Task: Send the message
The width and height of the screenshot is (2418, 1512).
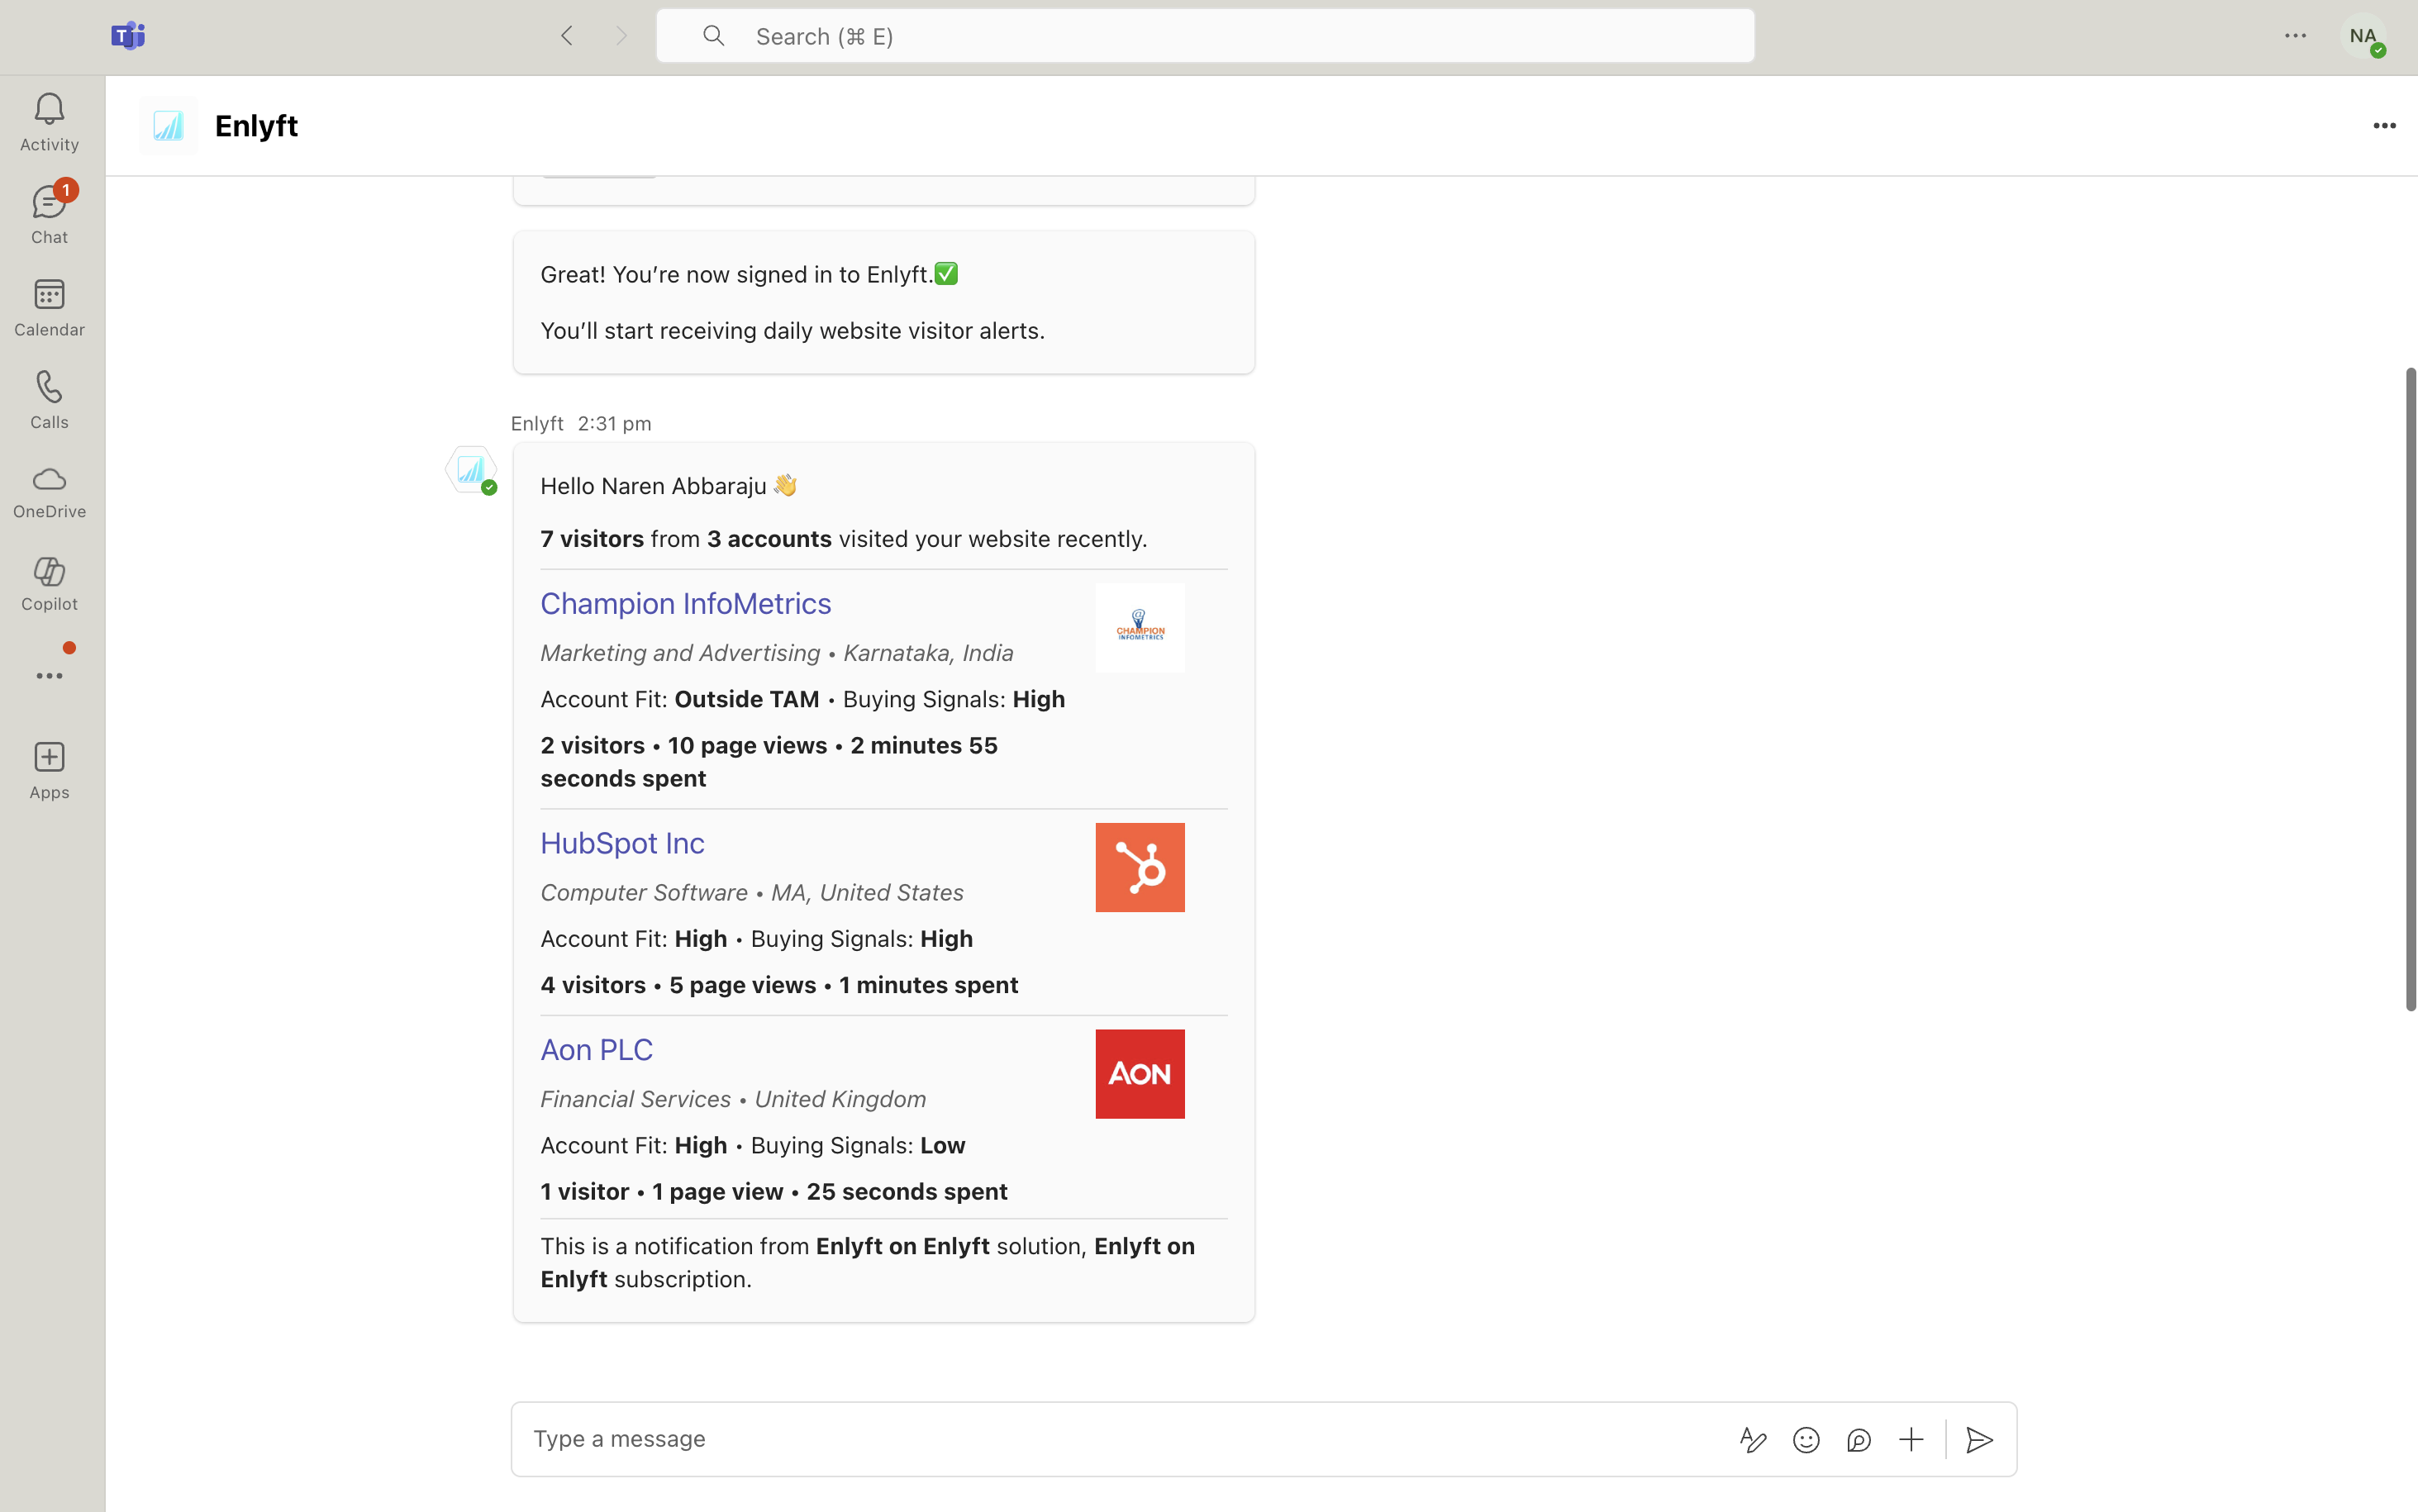Action: (1979, 1440)
